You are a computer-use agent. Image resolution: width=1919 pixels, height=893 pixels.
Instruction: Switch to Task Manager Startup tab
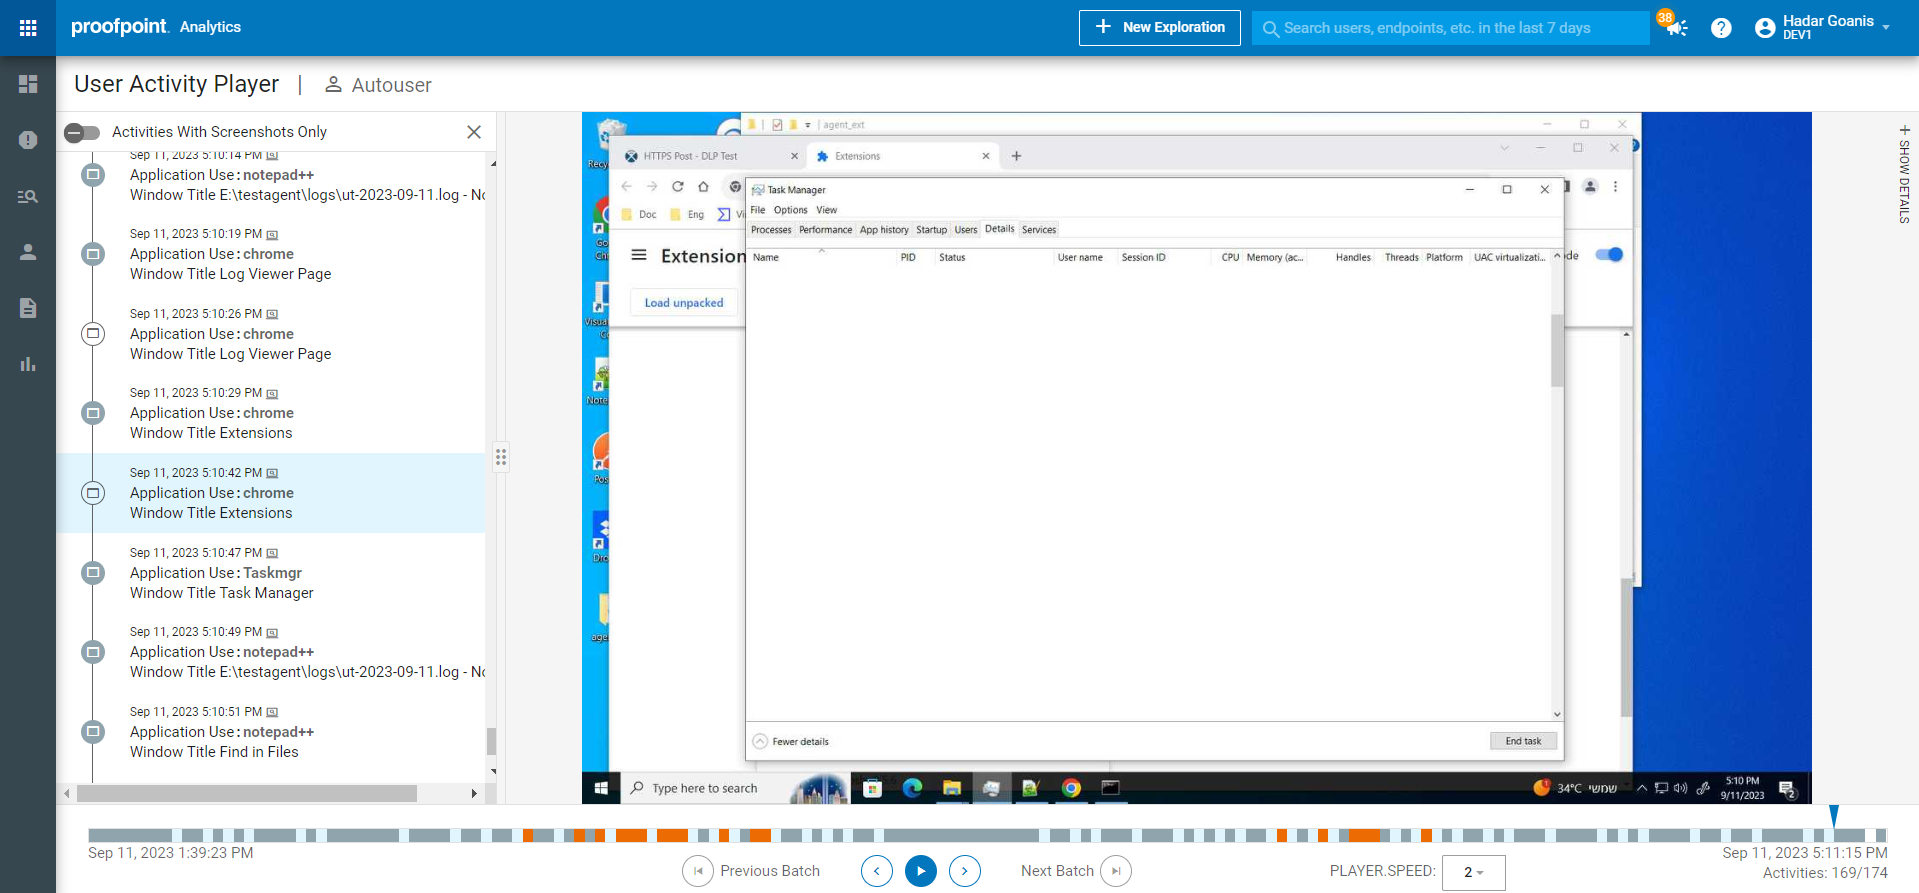[931, 230]
